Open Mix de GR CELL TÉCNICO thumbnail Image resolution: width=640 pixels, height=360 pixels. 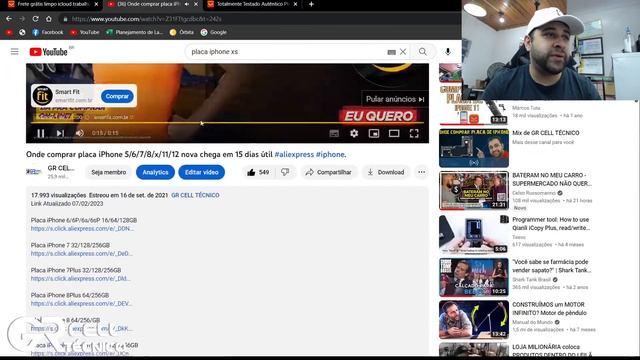(x=473, y=148)
